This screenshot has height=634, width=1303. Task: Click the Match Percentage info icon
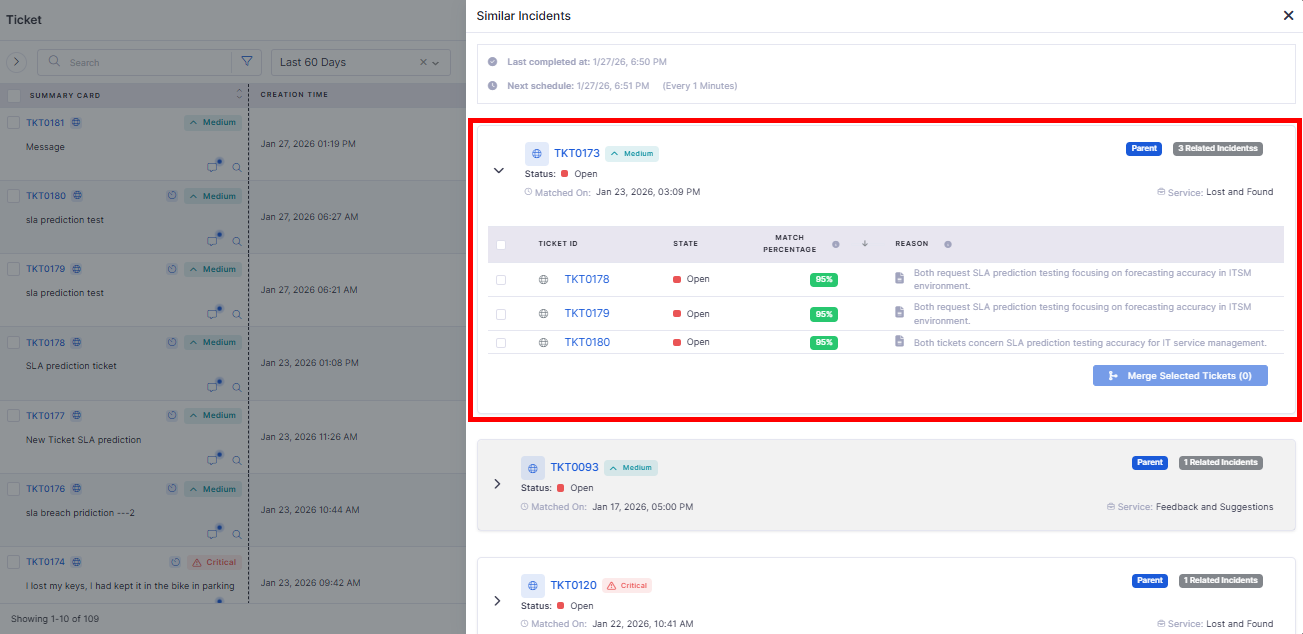coord(836,244)
